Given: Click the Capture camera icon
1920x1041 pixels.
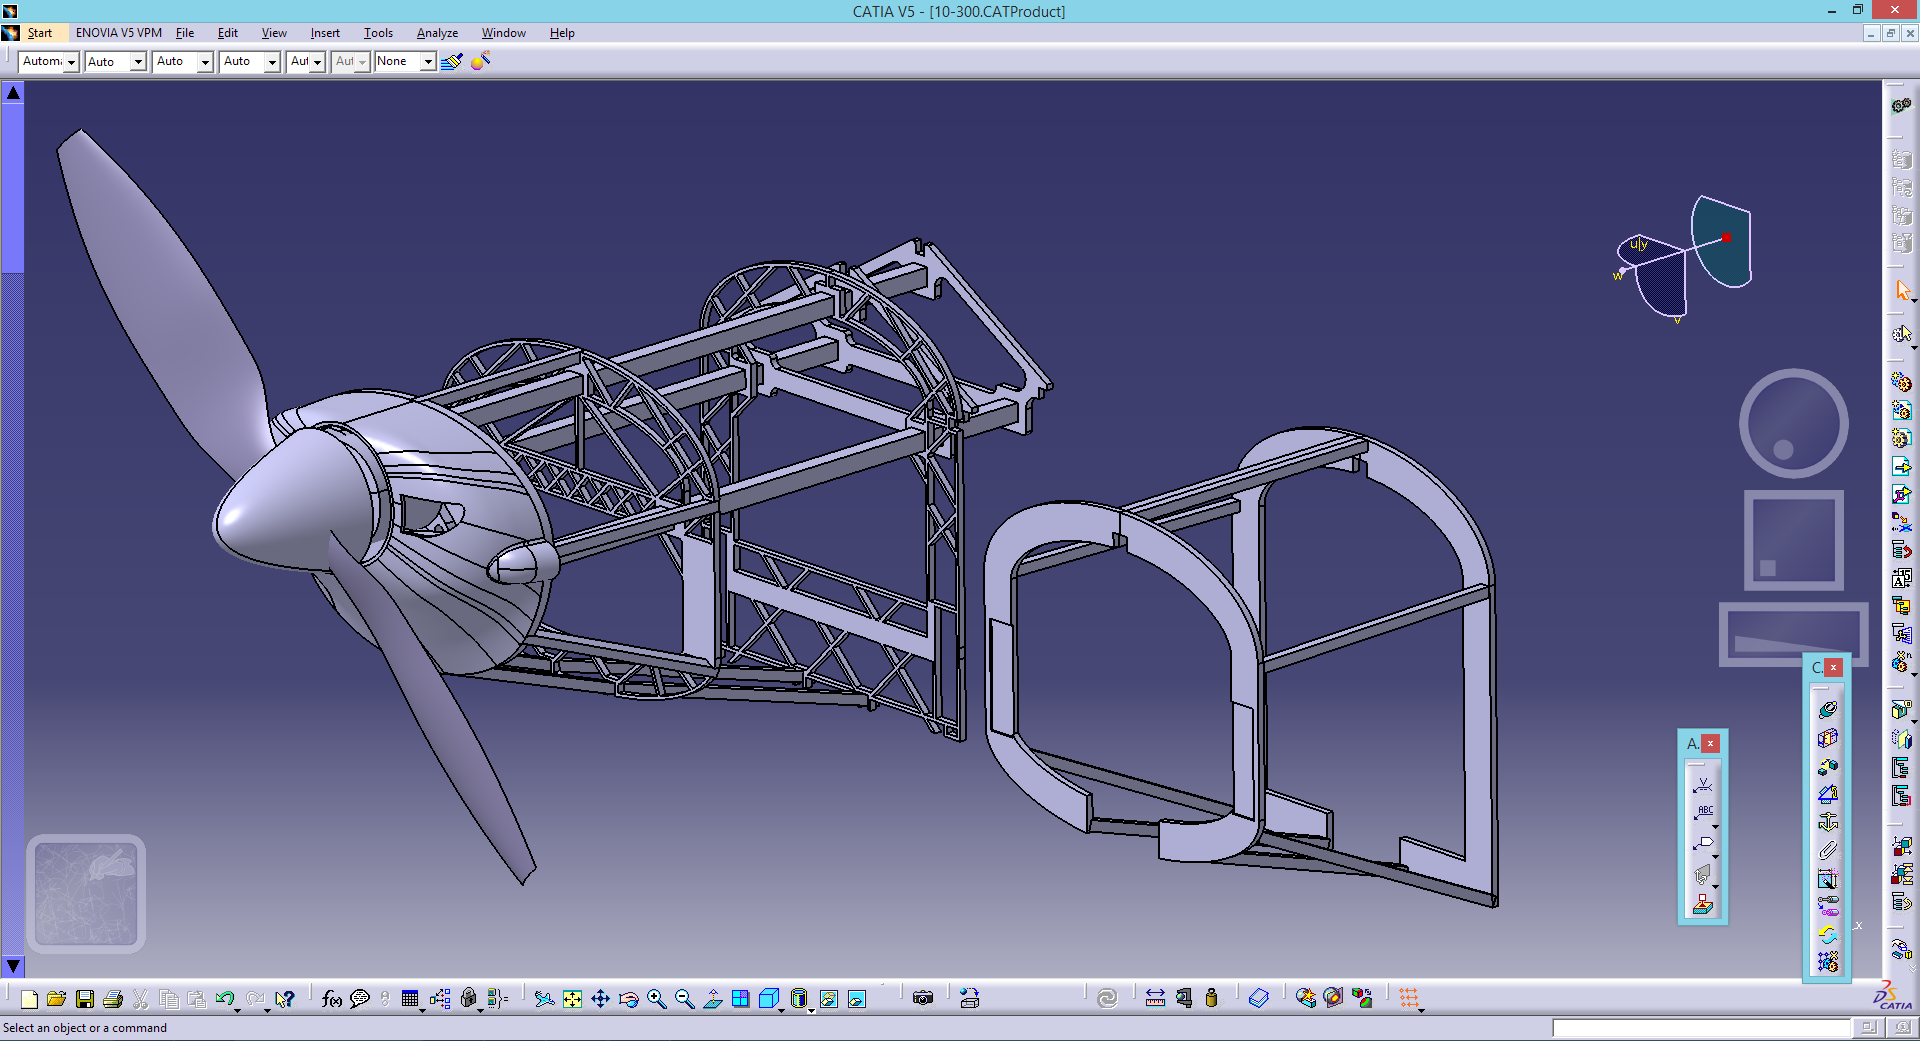Looking at the screenshot, I should pyautogui.click(x=923, y=998).
